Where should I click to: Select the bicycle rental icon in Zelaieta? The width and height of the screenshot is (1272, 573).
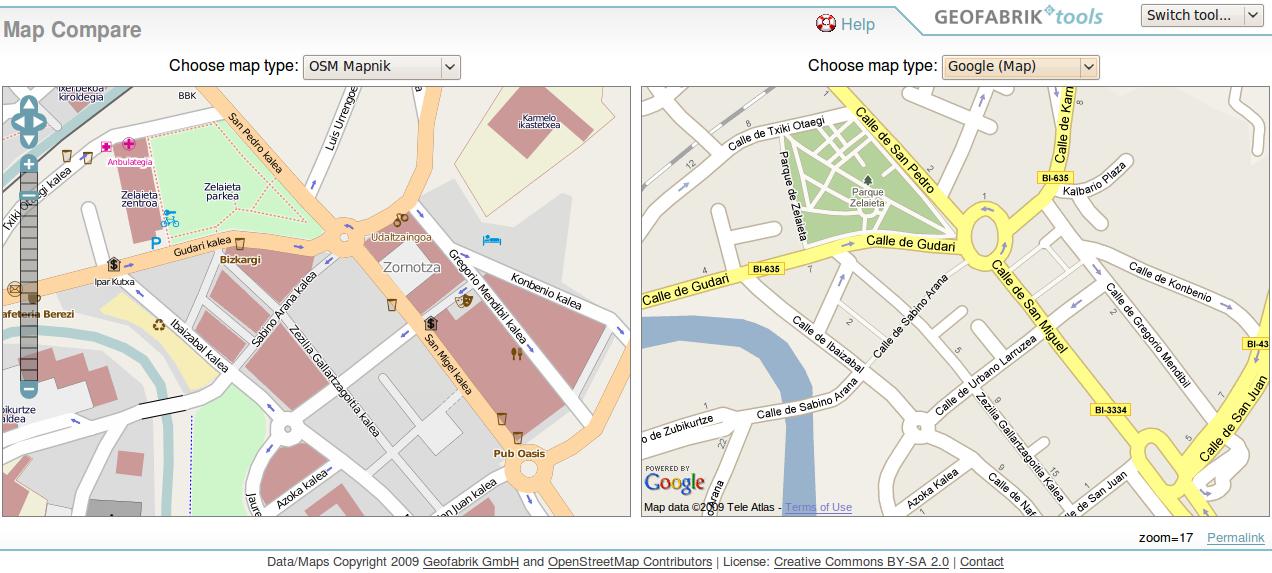click(x=170, y=218)
